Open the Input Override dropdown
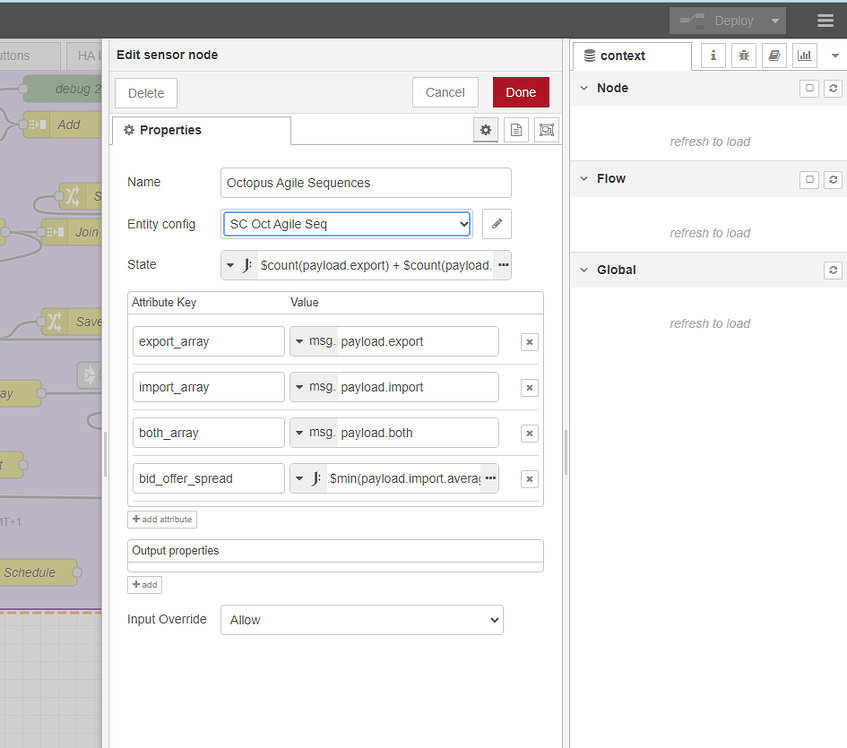Viewport: 847px width, 748px height. 362,619
